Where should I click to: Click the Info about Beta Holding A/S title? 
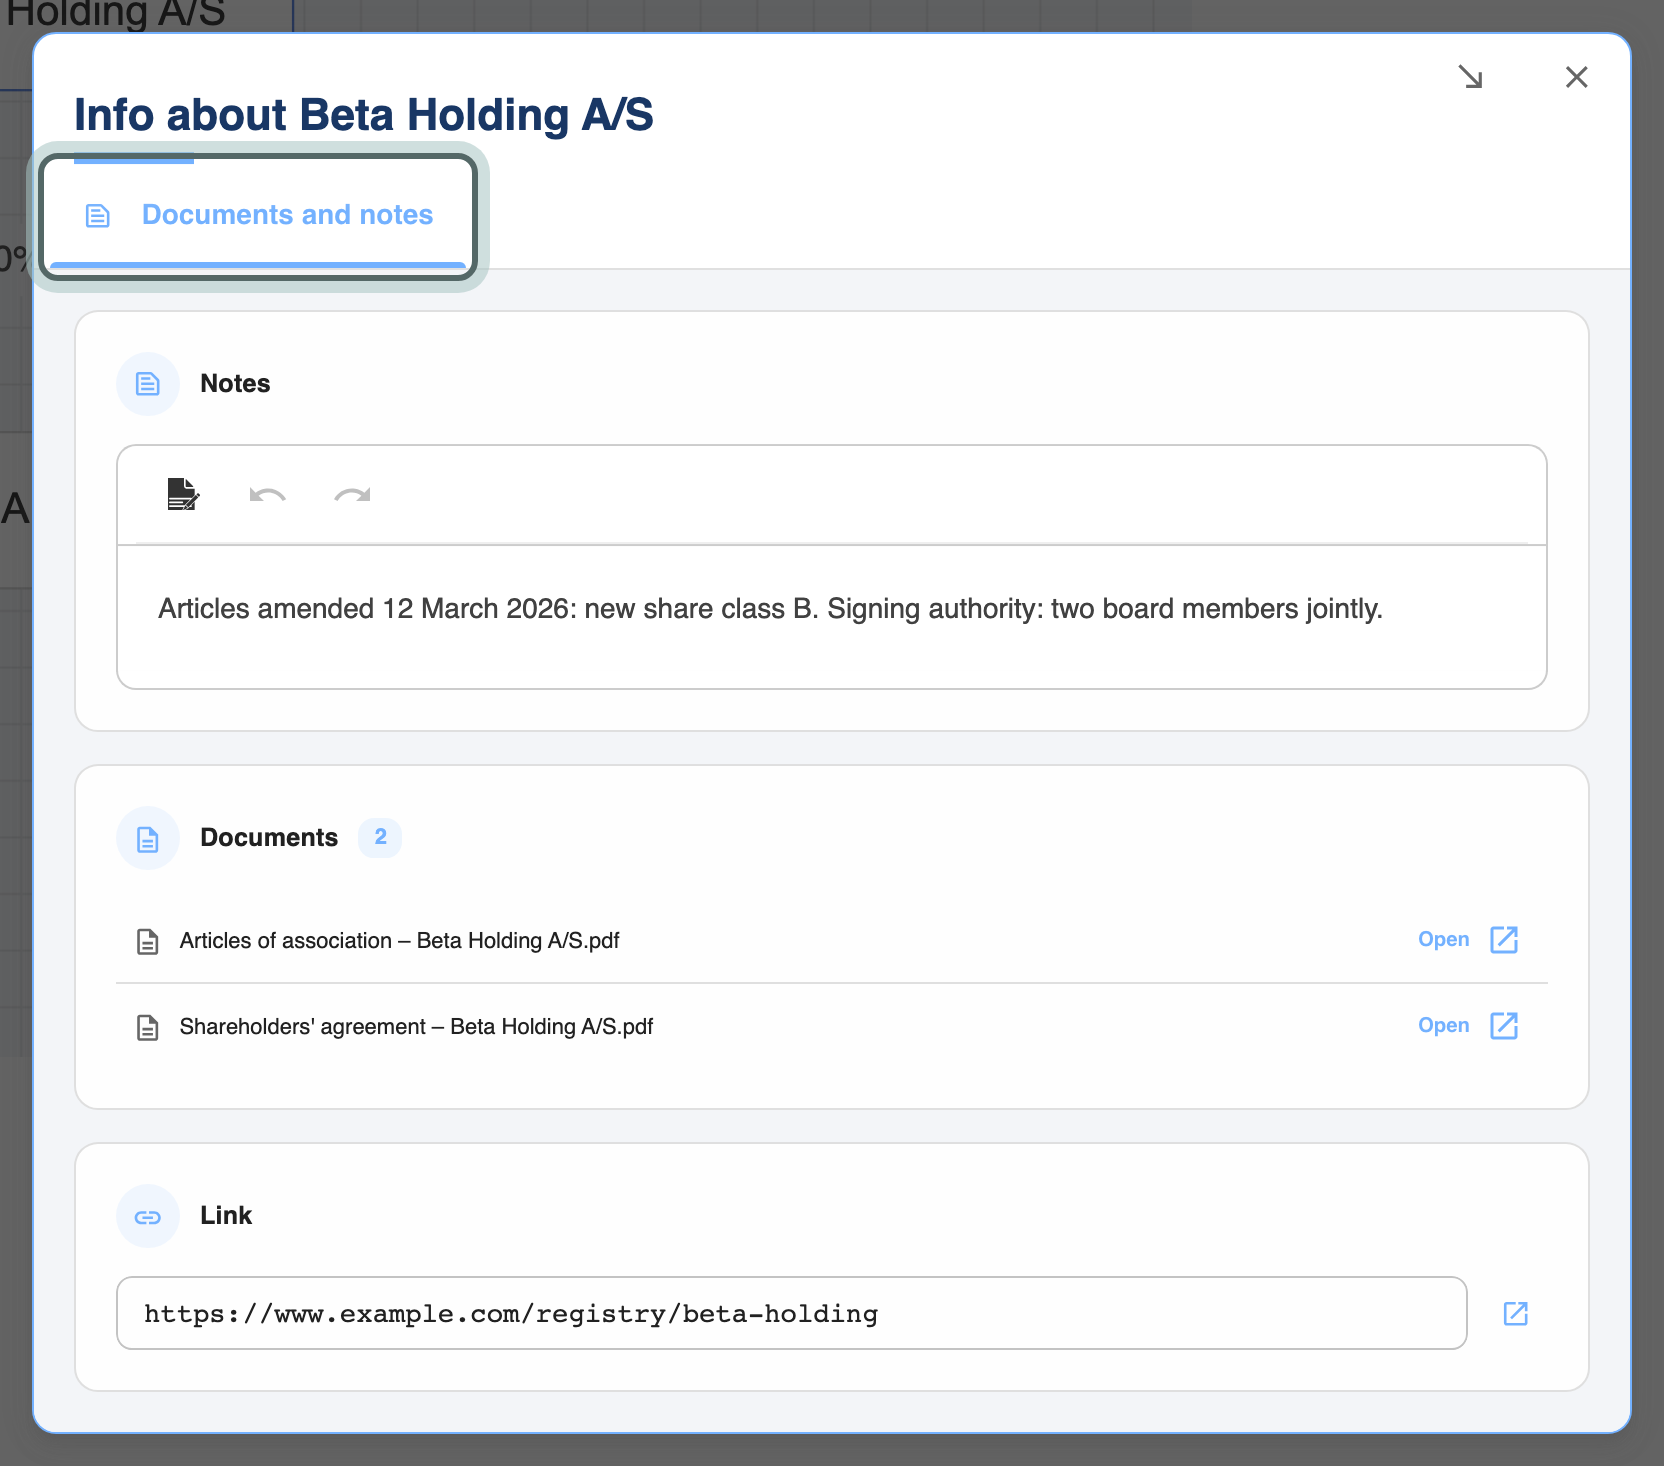pyautogui.click(x=364, y=115)
